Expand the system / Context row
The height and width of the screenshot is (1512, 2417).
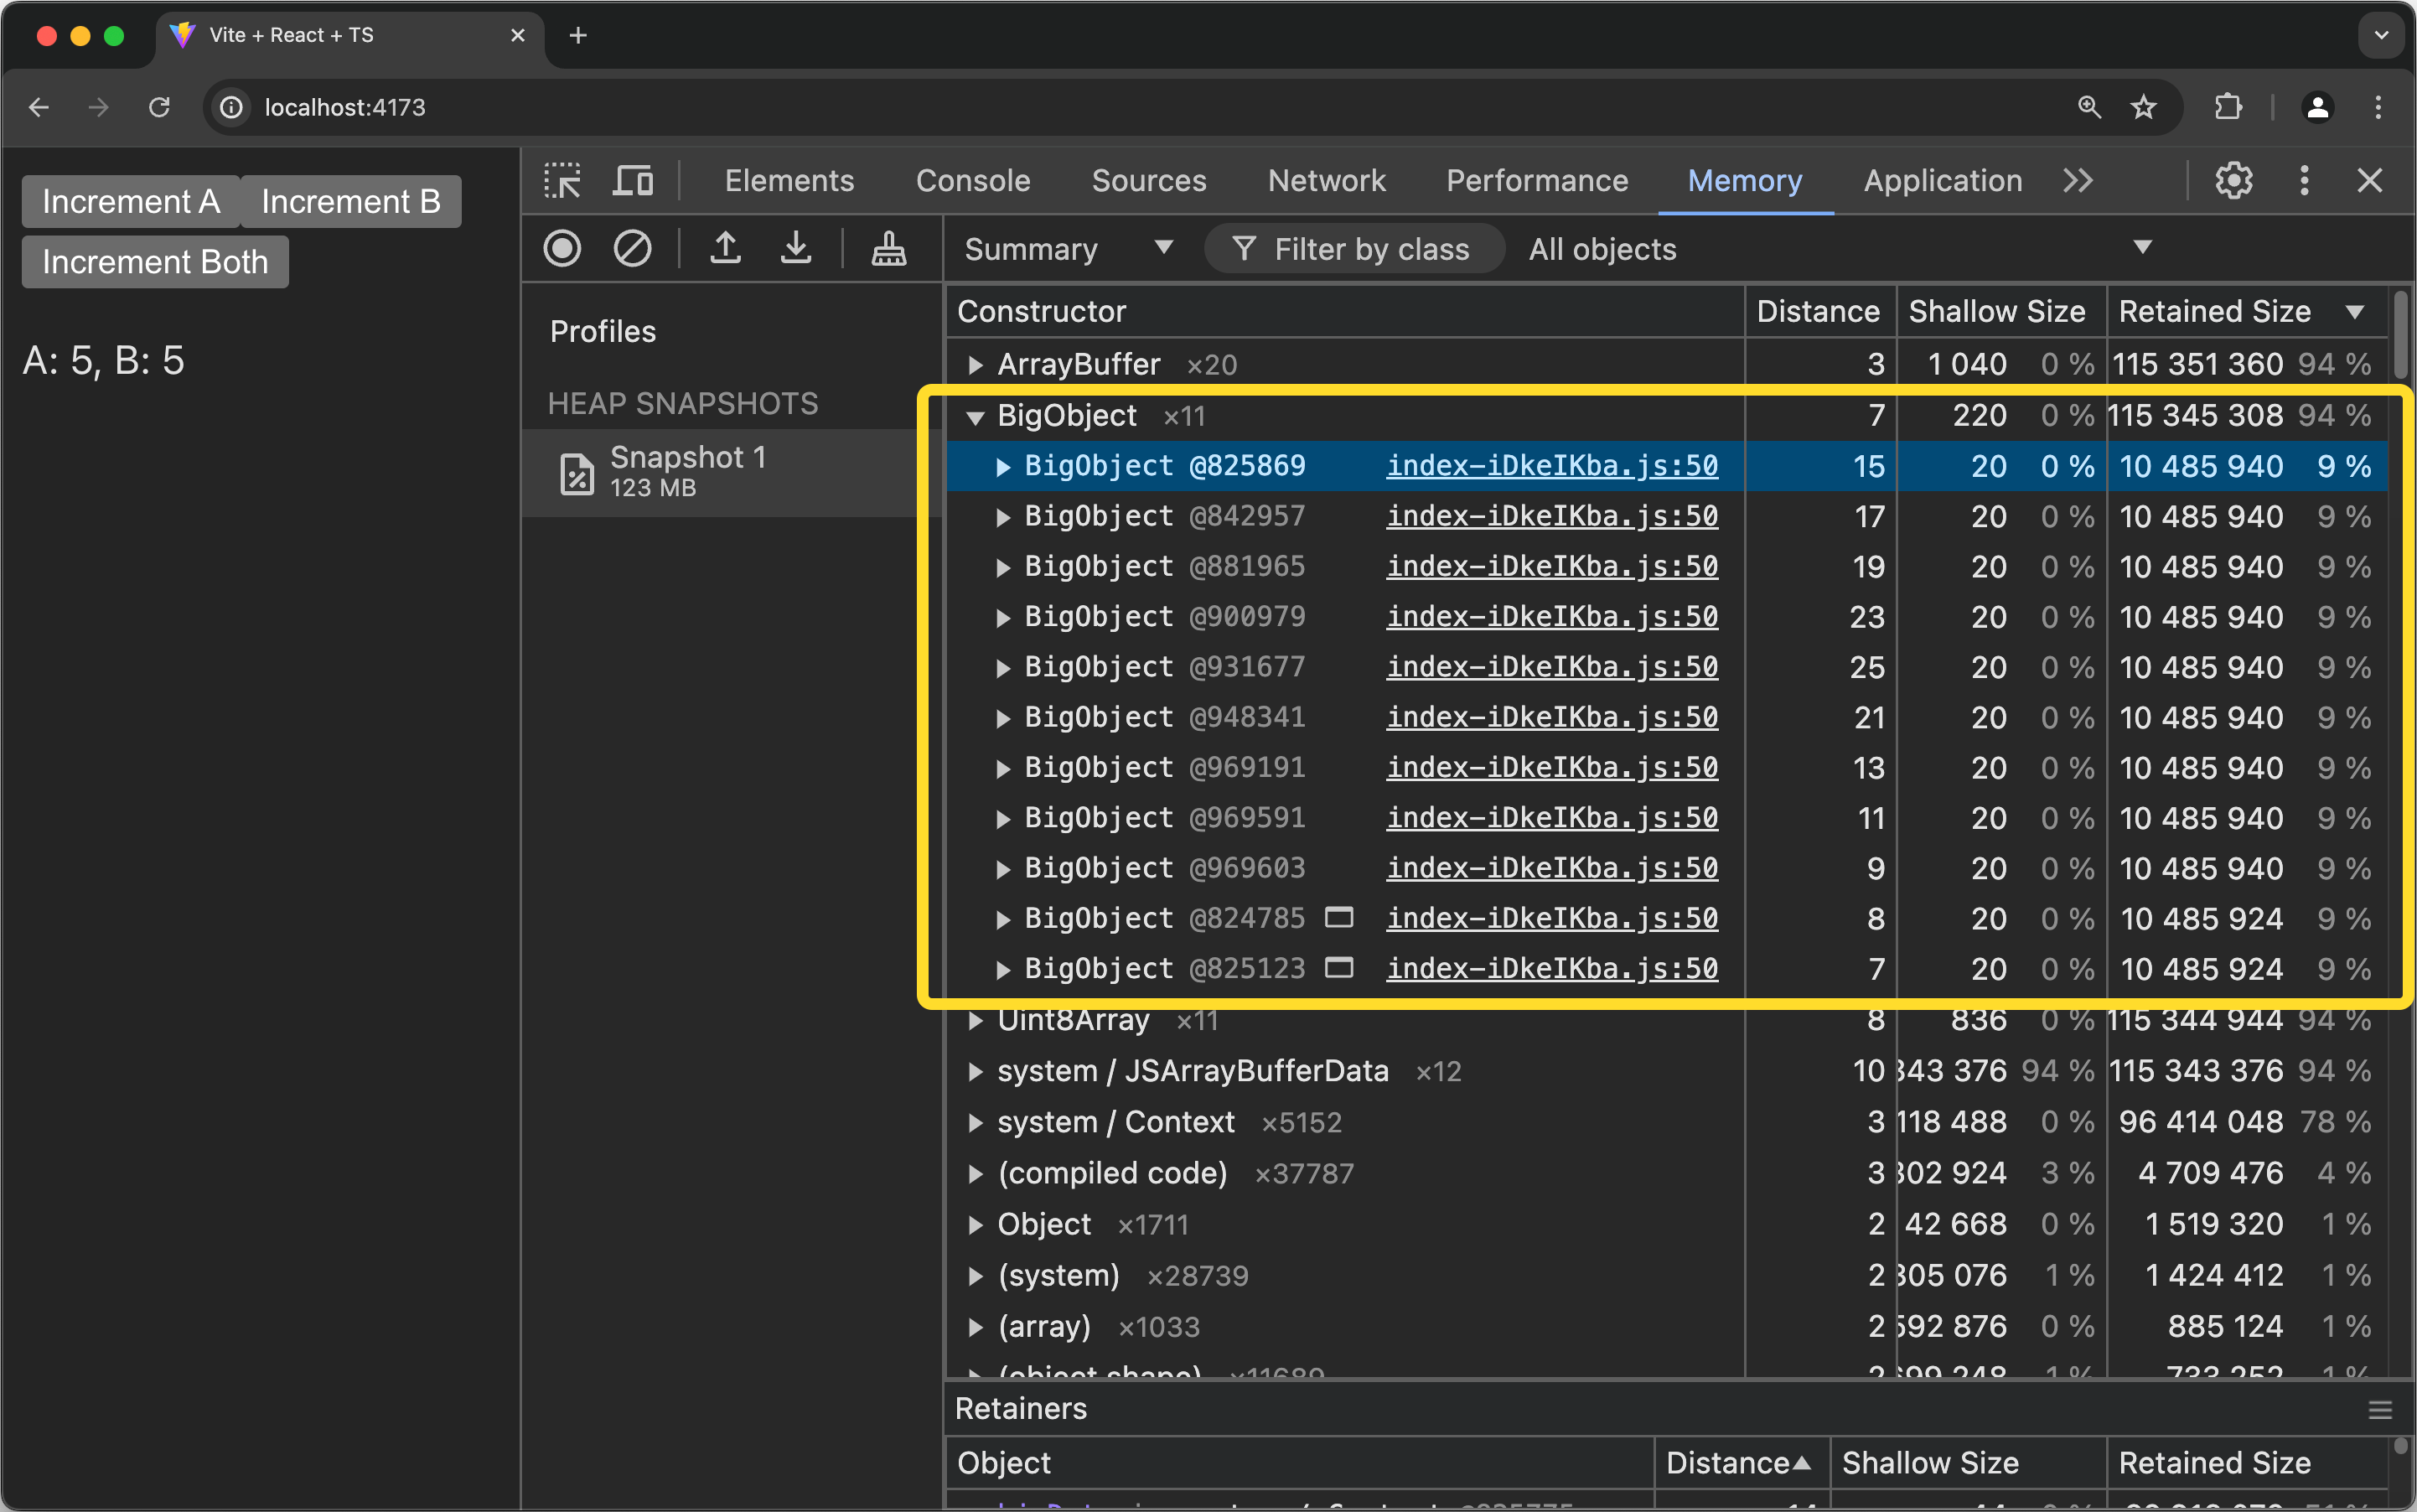[x=975, y=1123]
